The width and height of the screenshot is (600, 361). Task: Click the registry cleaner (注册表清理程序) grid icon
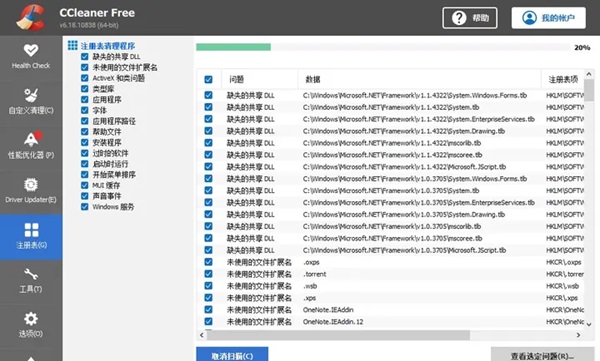[x=72, y=45]
